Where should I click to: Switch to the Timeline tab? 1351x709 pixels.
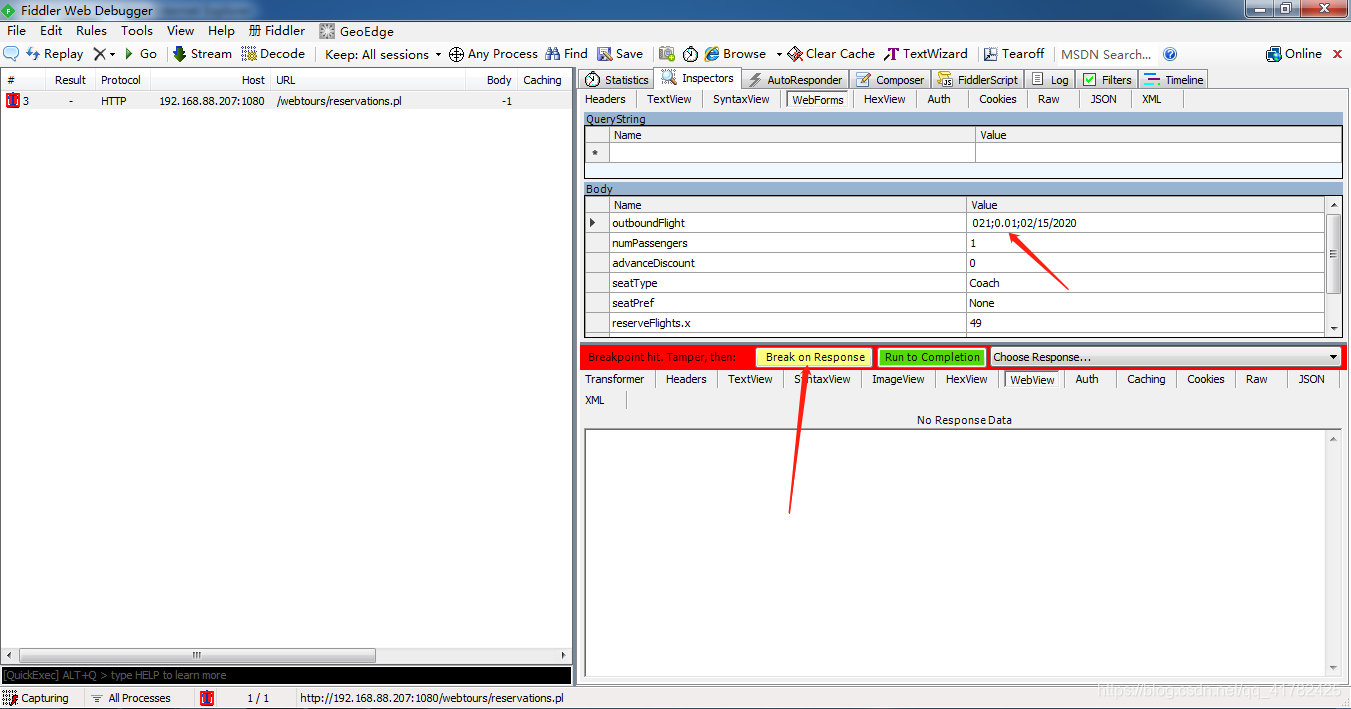pyautogui.click(x=1174, y=80)
